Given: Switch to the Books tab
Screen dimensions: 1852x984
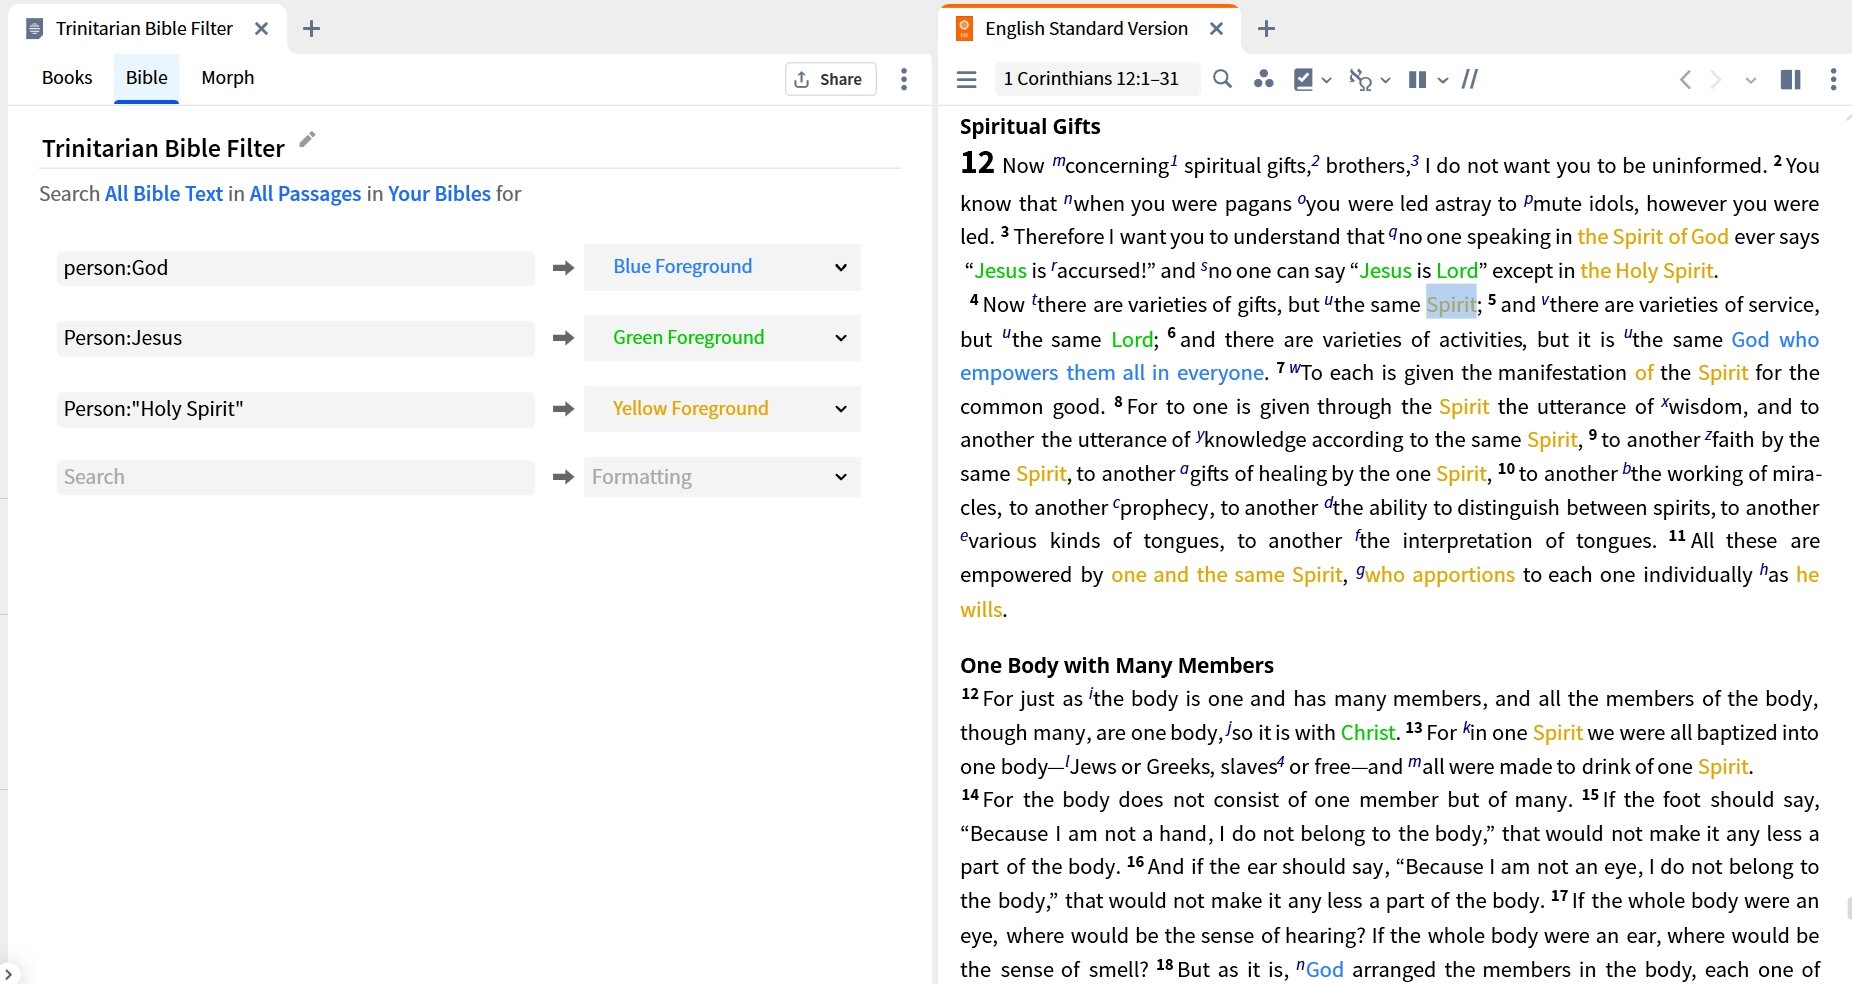Looking at the screenshot, I should click(x=67, y=77).
